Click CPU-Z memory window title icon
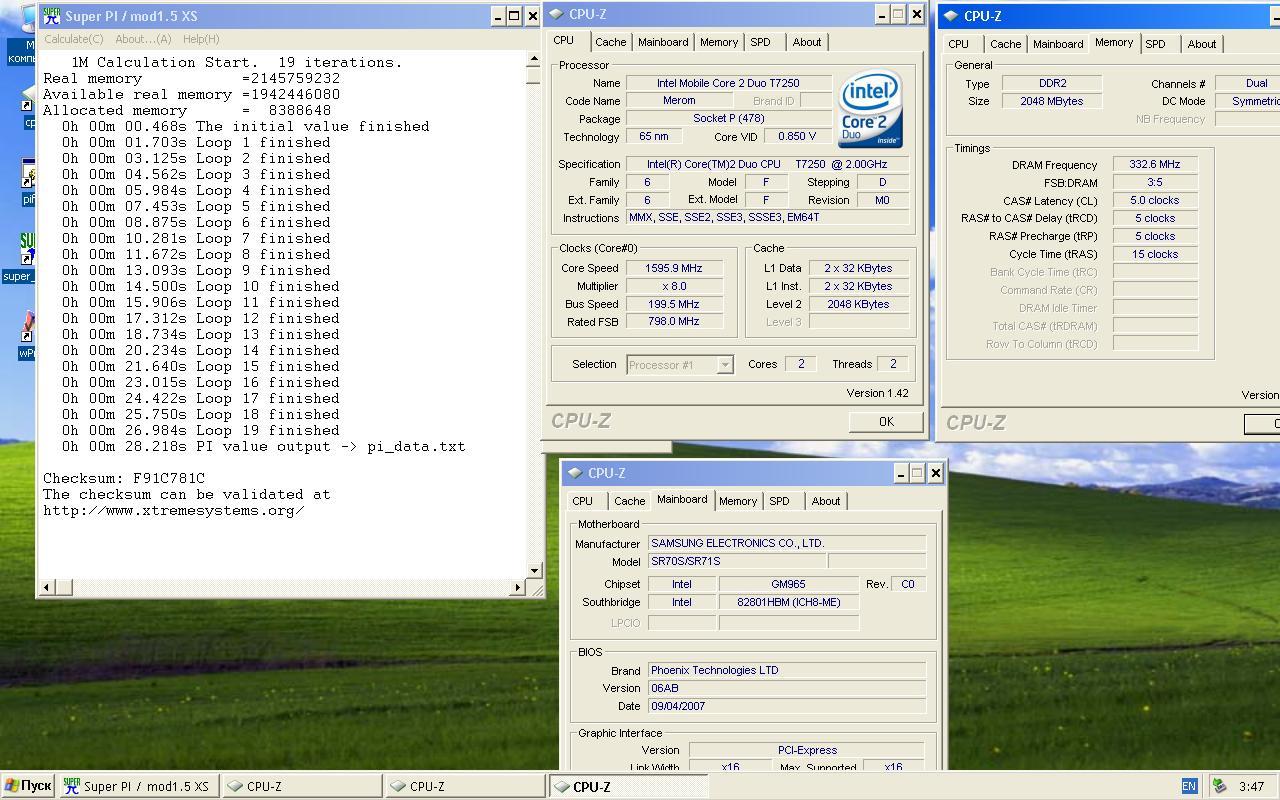1280x800 pixels. [951, 16]
